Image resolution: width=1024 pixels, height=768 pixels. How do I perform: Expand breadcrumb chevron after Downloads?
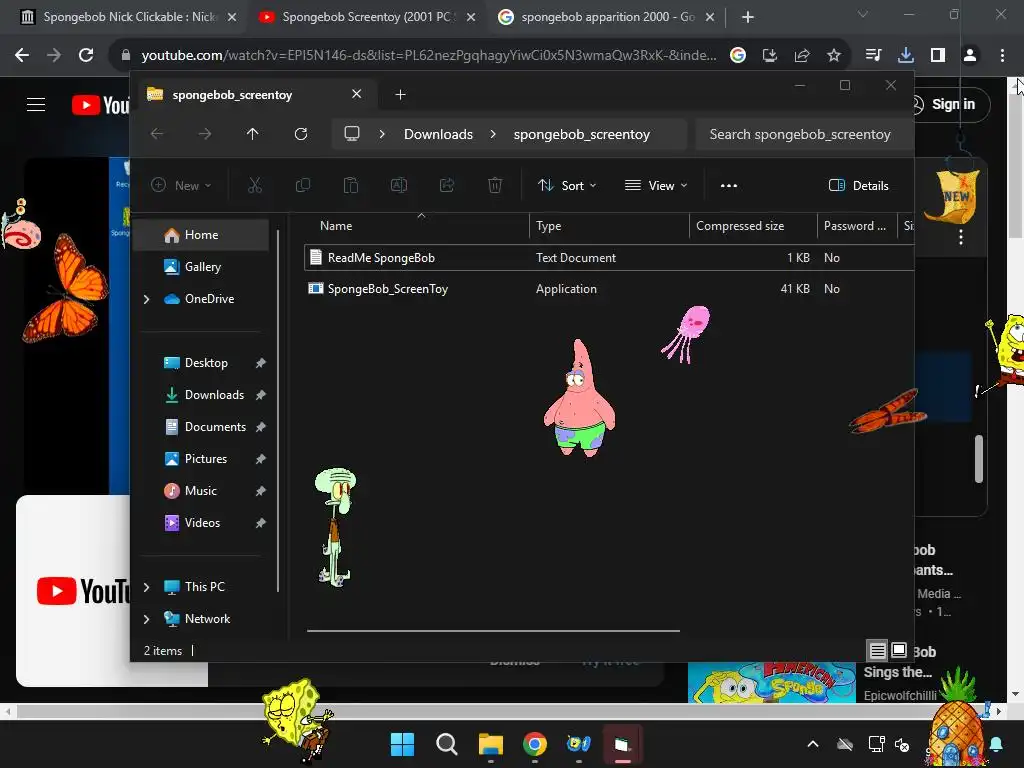[493, 134]
